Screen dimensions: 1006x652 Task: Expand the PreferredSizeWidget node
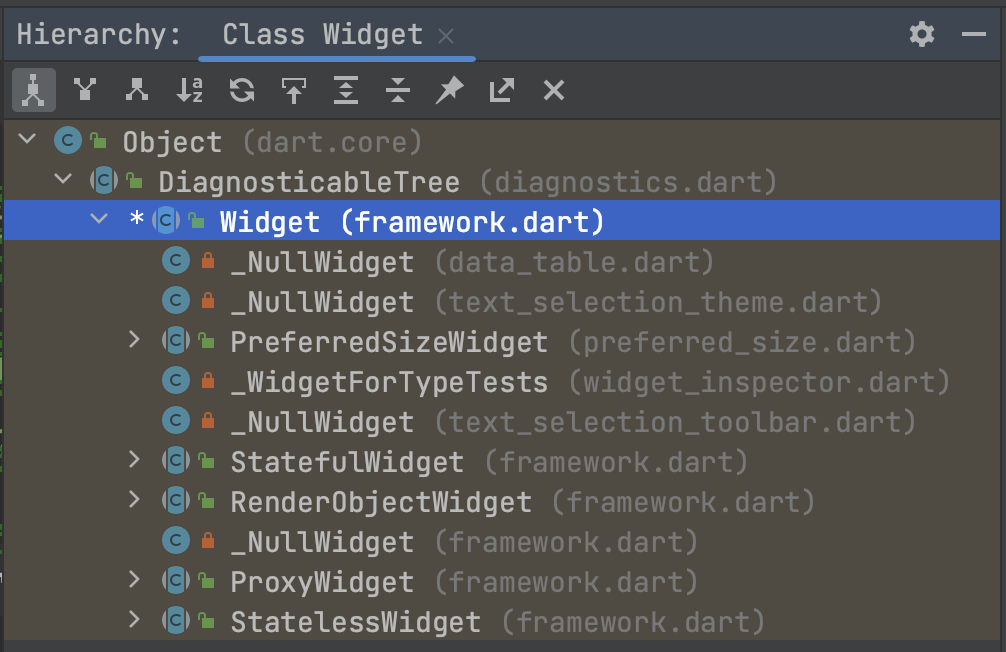click(x=133, y=339)
